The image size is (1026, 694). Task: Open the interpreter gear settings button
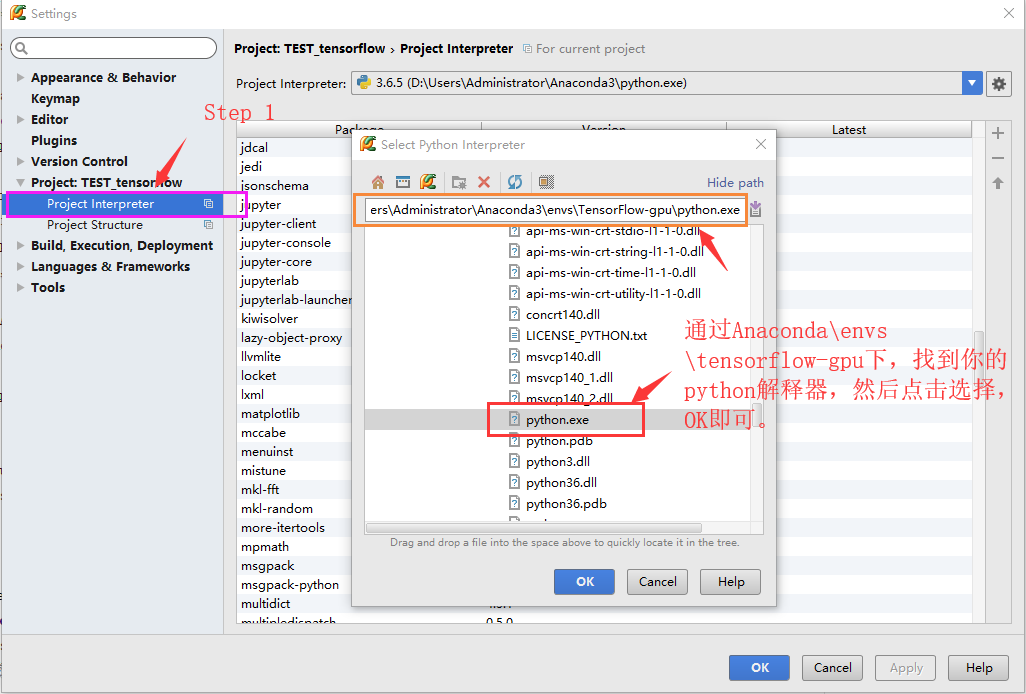coord(999,84)
